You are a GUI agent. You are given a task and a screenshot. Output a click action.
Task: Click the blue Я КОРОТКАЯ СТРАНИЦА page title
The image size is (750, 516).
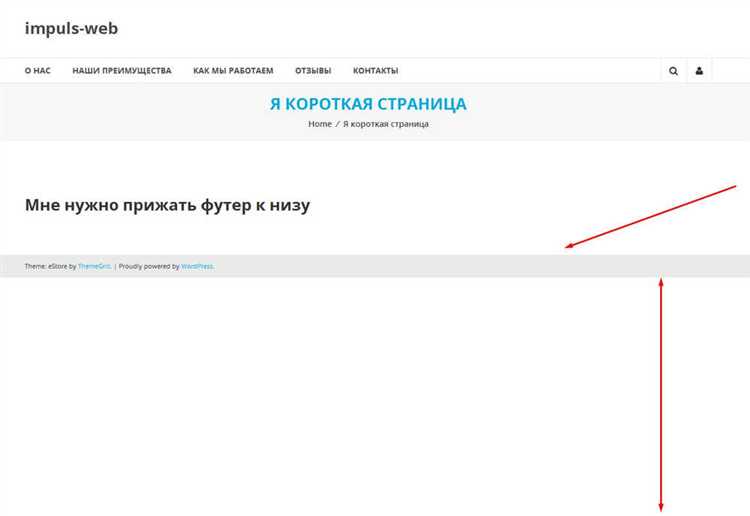tap(368, 104)
